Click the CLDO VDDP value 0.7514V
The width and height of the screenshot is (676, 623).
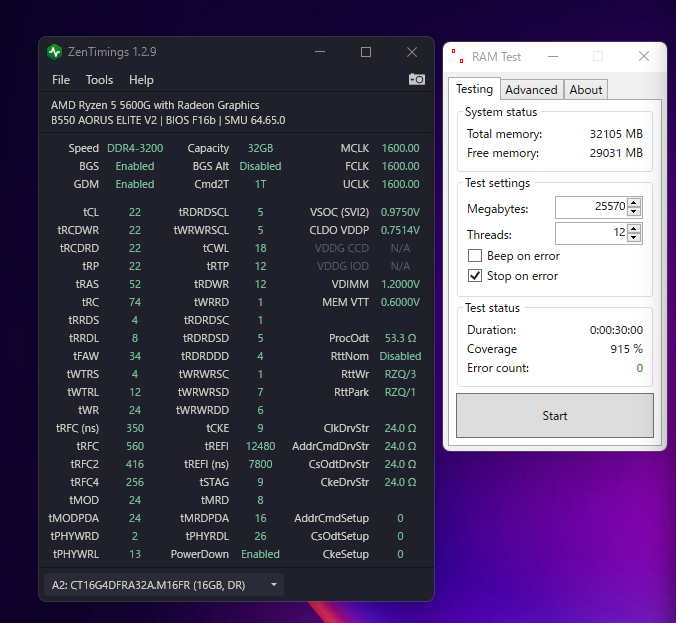click(400, 230)
